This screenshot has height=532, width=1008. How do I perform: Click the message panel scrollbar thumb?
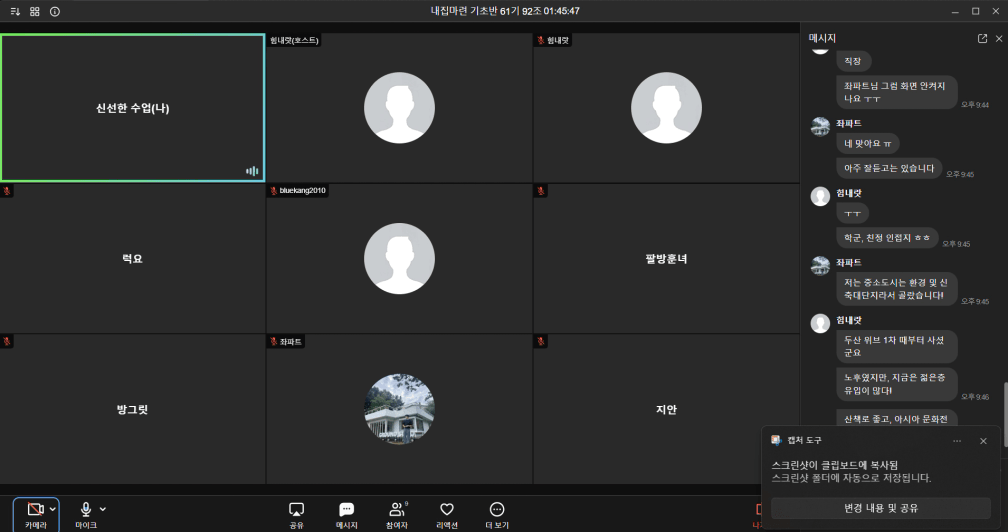tap(1005, 414)
